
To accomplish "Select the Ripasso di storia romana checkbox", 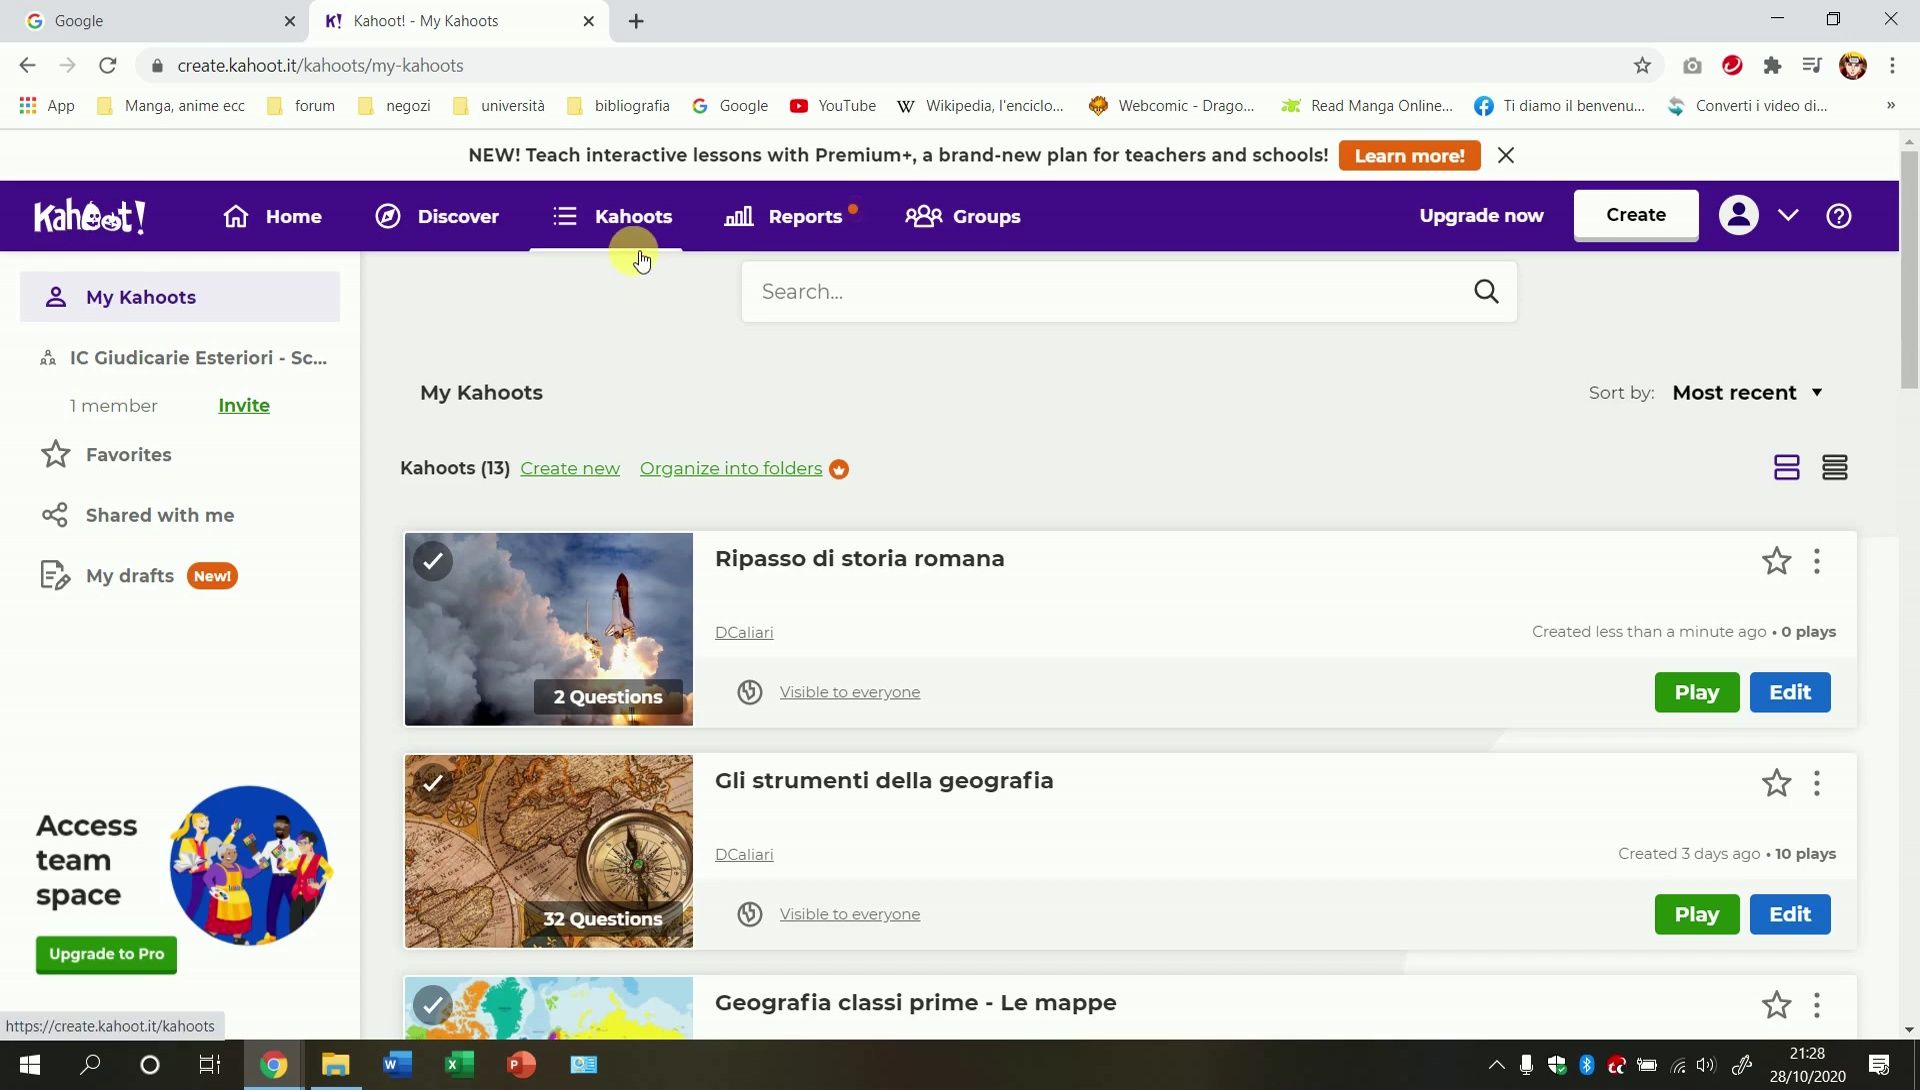I will [x=433, y=561].
